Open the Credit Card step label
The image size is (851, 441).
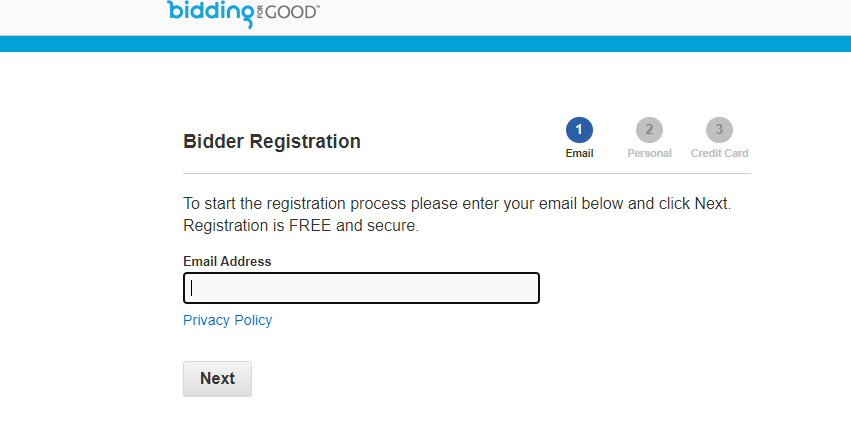pos(719,154)
